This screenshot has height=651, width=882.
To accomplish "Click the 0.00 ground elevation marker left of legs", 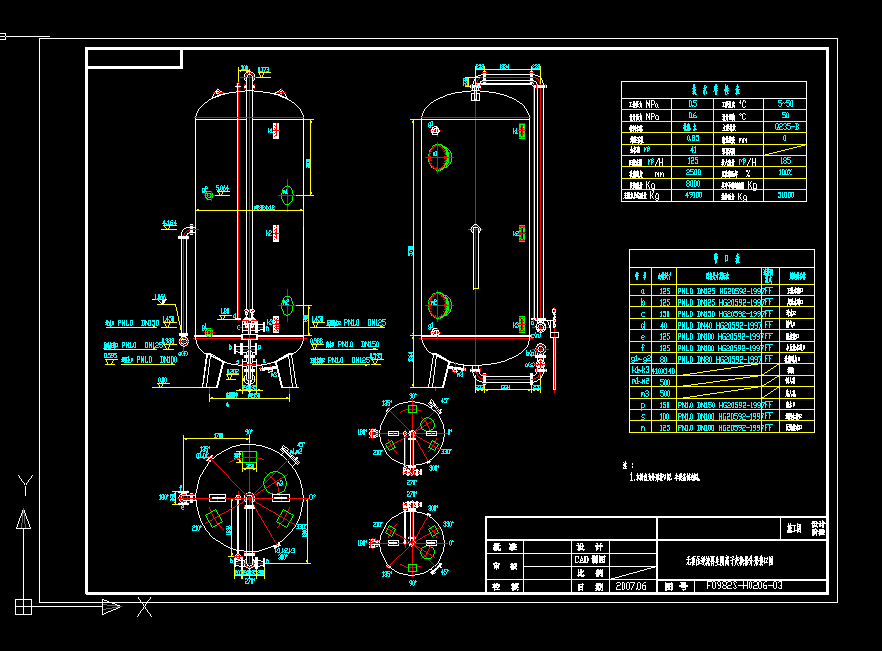I will [x=163, y=381].
